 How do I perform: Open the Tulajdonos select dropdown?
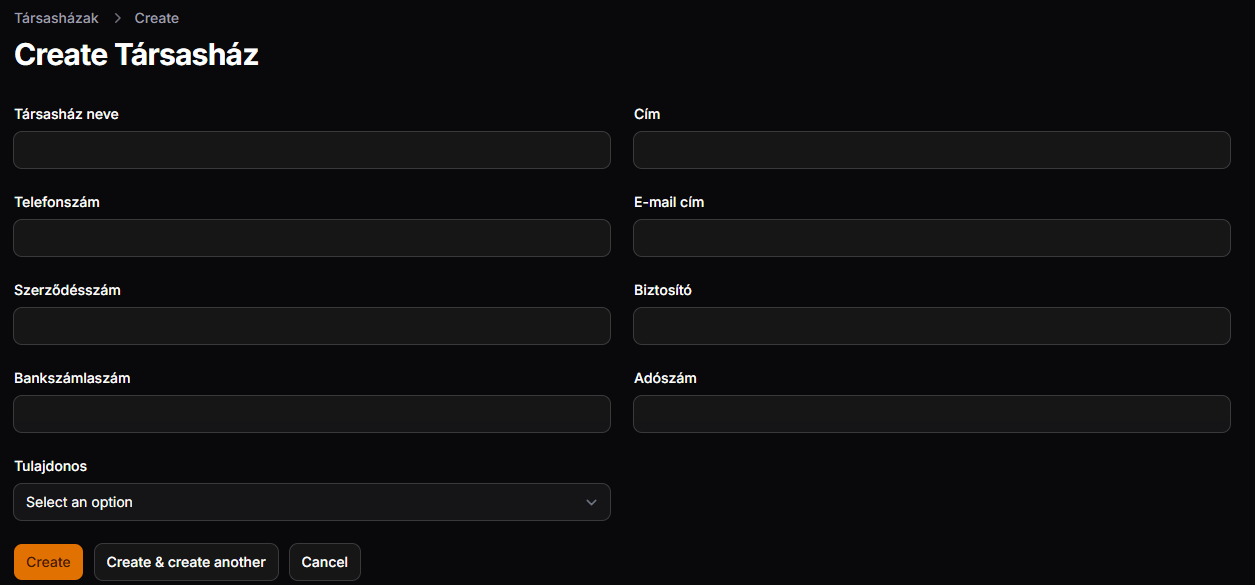coord(312,502)
